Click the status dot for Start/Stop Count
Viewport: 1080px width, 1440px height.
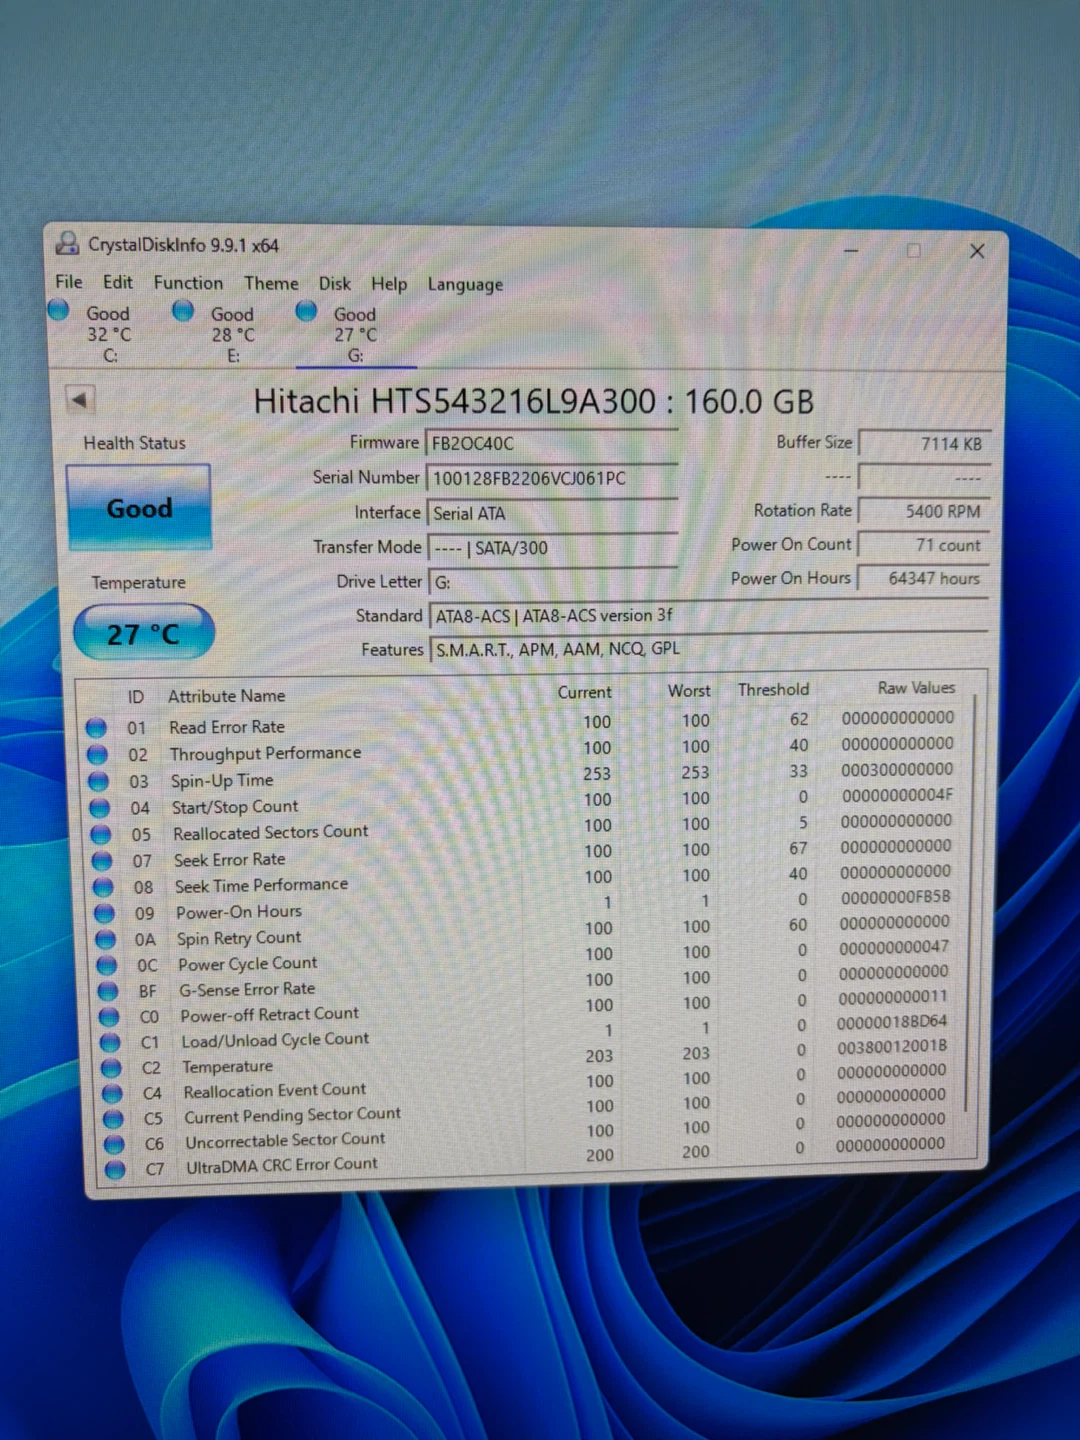click(100, 807)
